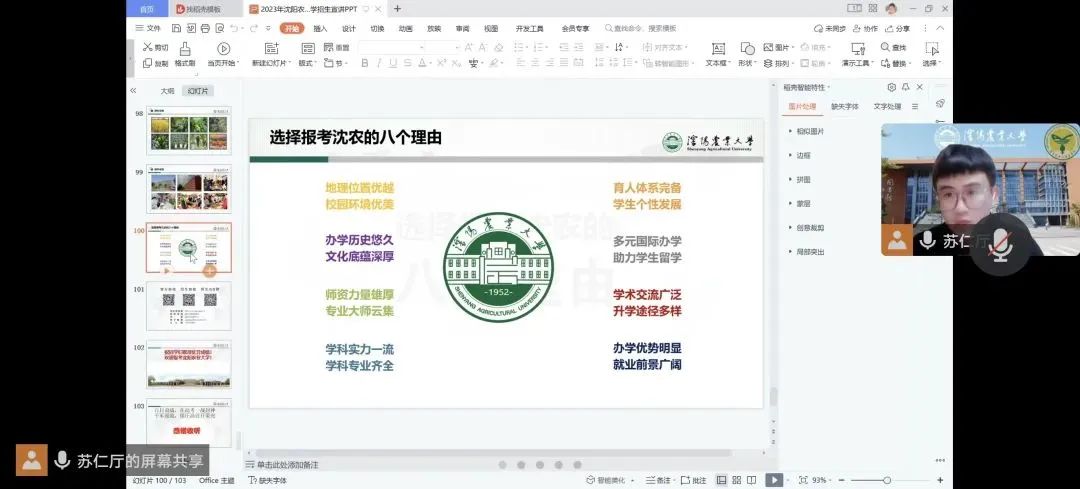Click the reading view icon in status bar
Image resolution: width=1080 pixels, height=489 pixels.
[751, 480]
